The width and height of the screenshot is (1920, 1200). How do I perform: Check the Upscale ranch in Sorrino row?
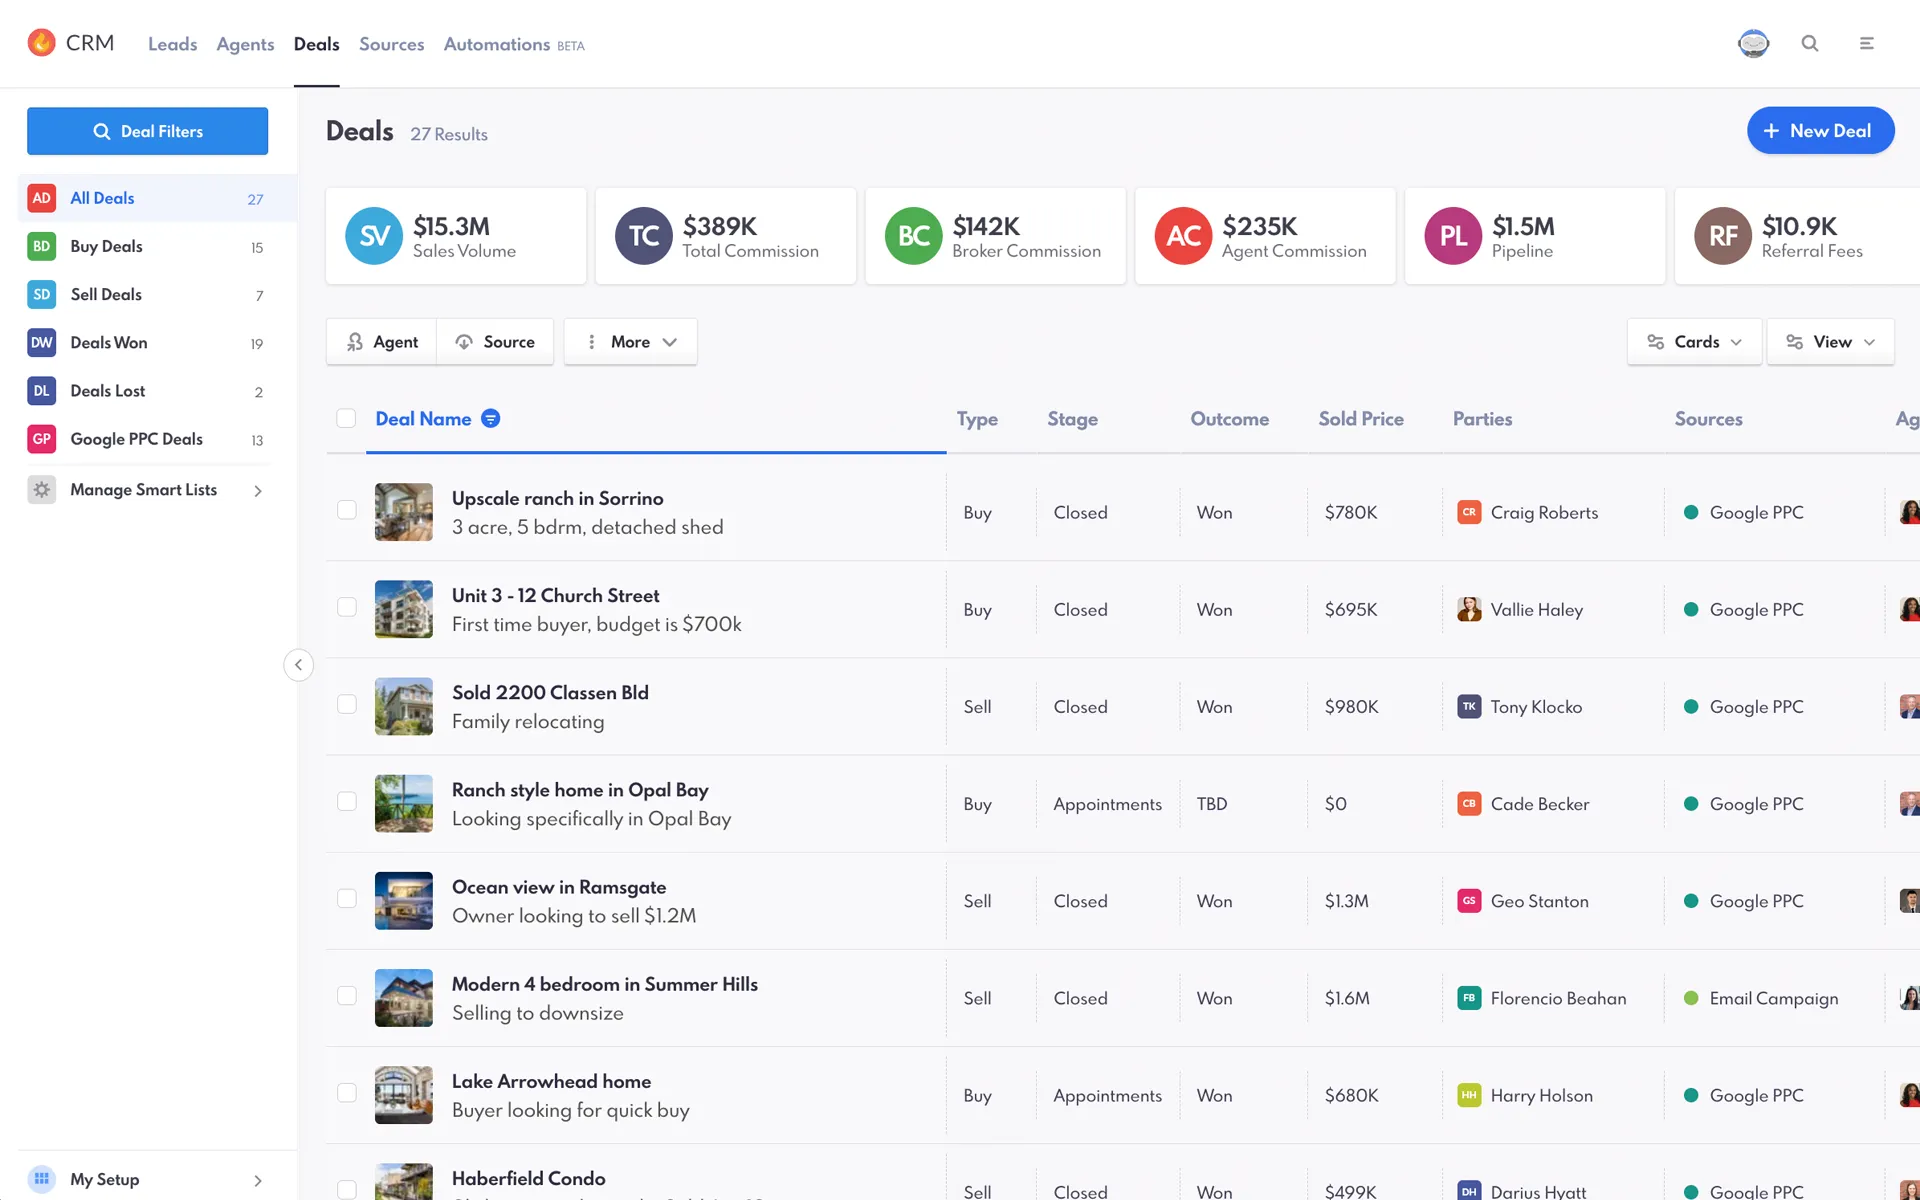coord(347,510)
